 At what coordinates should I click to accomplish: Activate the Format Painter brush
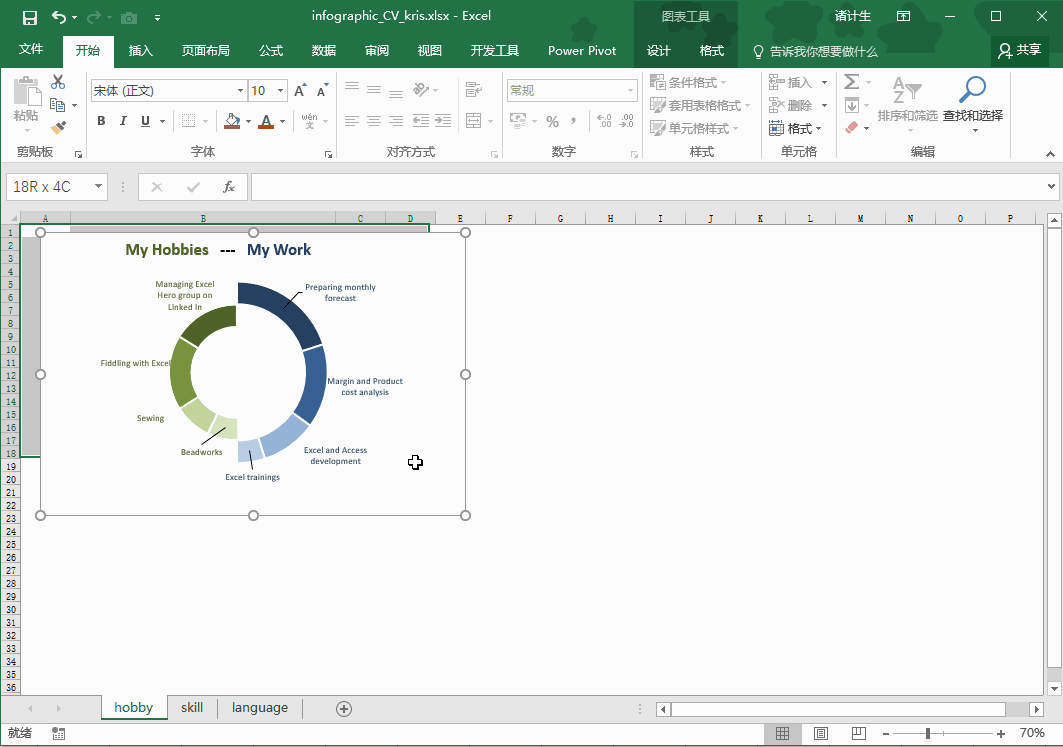tap(58, 127)
